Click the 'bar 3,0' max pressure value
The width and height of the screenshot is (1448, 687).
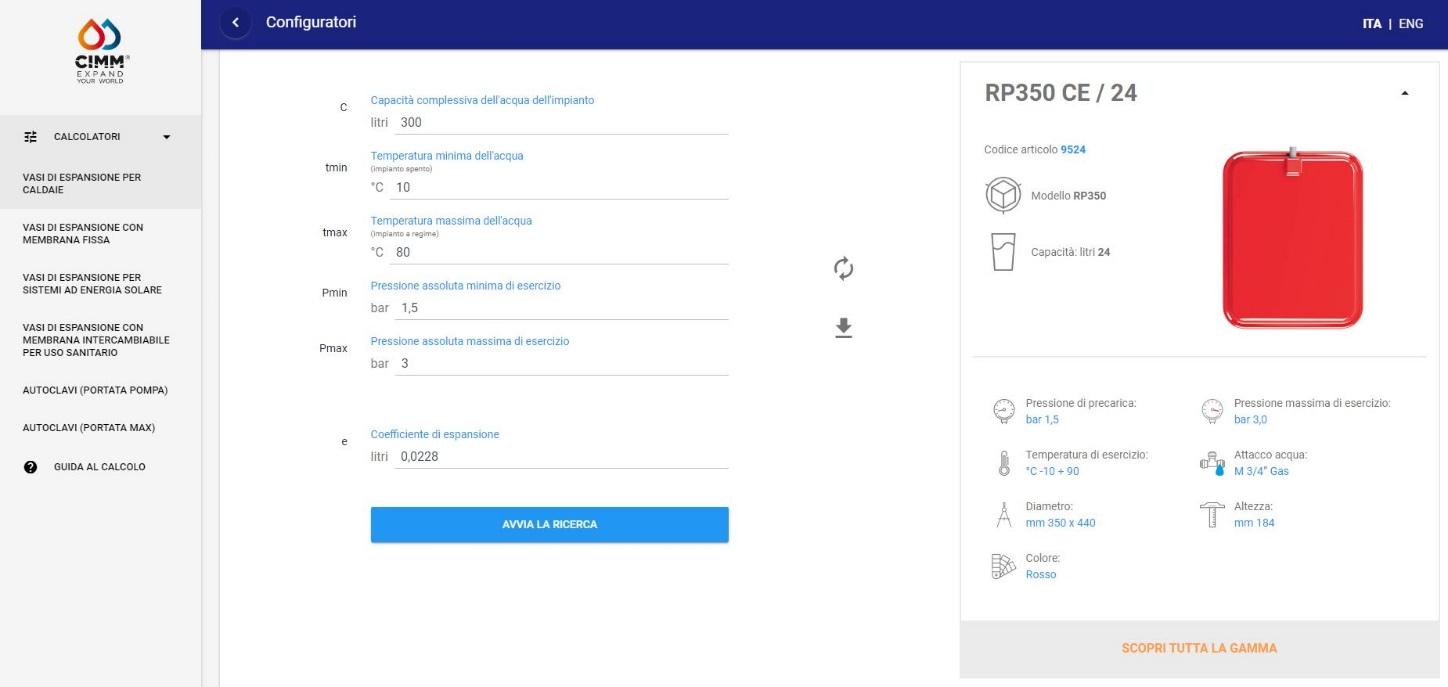[1251, 419]
